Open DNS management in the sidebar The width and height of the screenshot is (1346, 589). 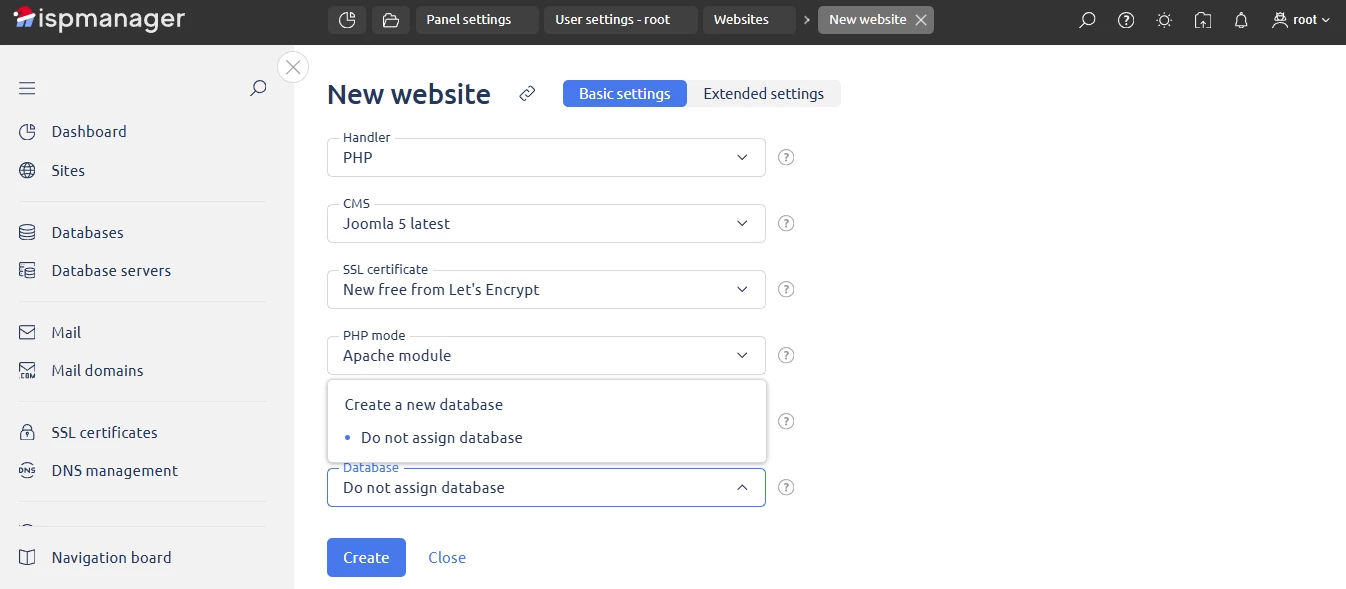point(115,470)
